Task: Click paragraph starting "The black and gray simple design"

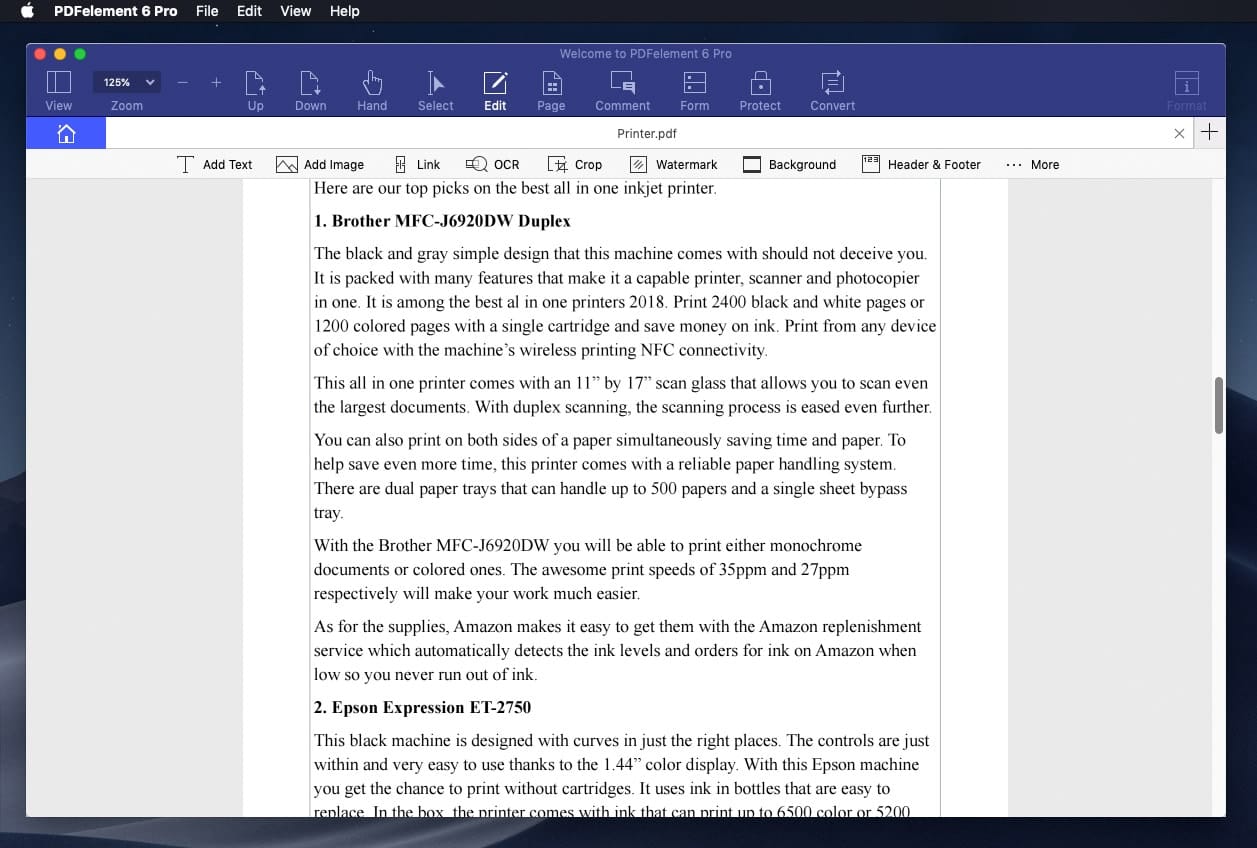Action: click(625, 302)
